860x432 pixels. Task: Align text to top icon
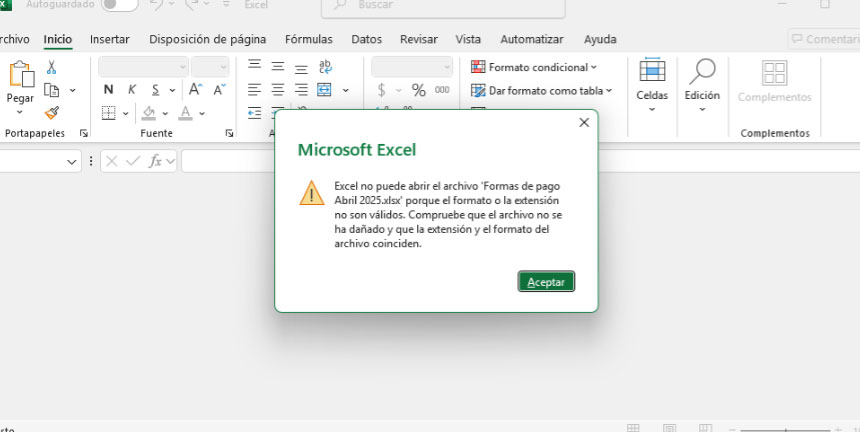coord(254,65)
